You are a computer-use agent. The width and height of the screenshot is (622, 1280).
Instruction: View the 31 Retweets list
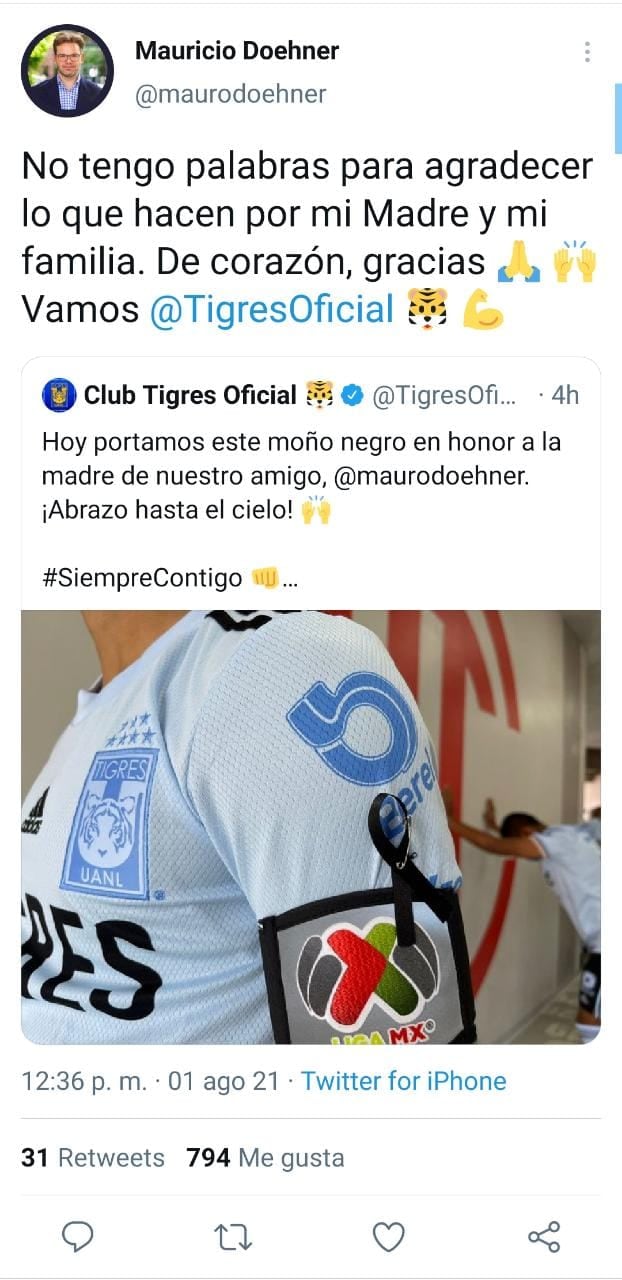pyautogui.click(x=93, y=1158)
